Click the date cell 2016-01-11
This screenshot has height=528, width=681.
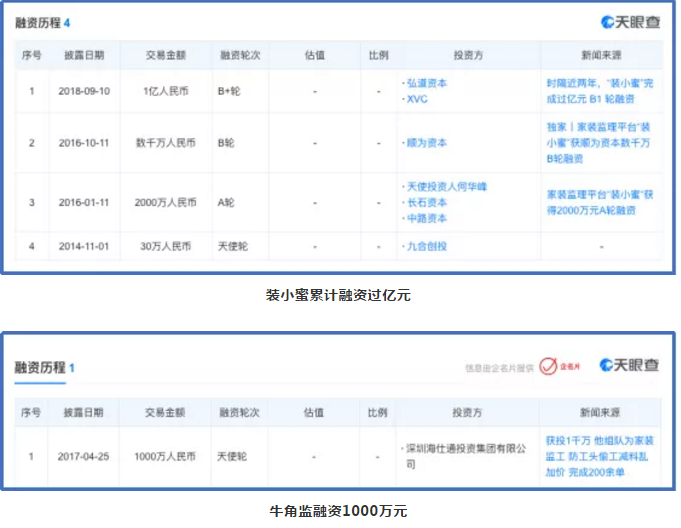pyautogui.click(x=84, y=202)
